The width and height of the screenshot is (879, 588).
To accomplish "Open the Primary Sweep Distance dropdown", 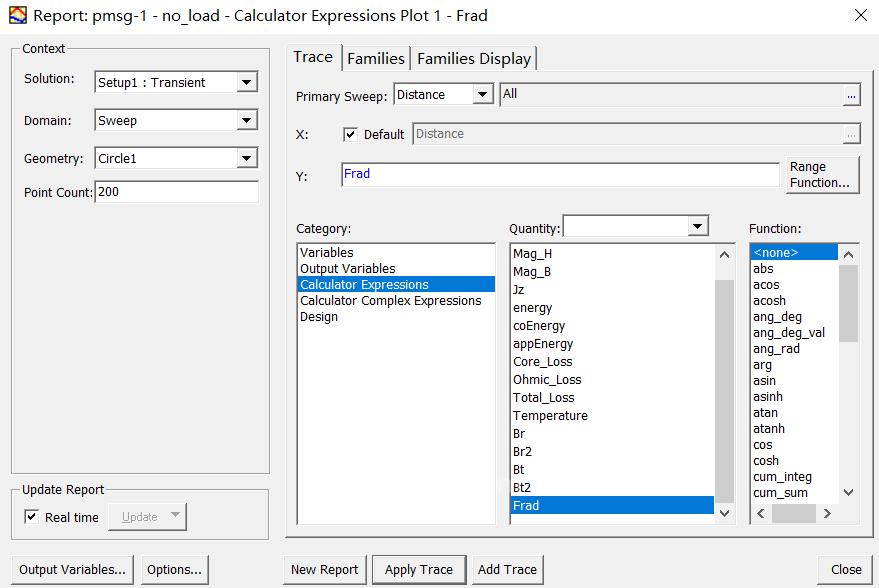I will click(x=483, y=95).
